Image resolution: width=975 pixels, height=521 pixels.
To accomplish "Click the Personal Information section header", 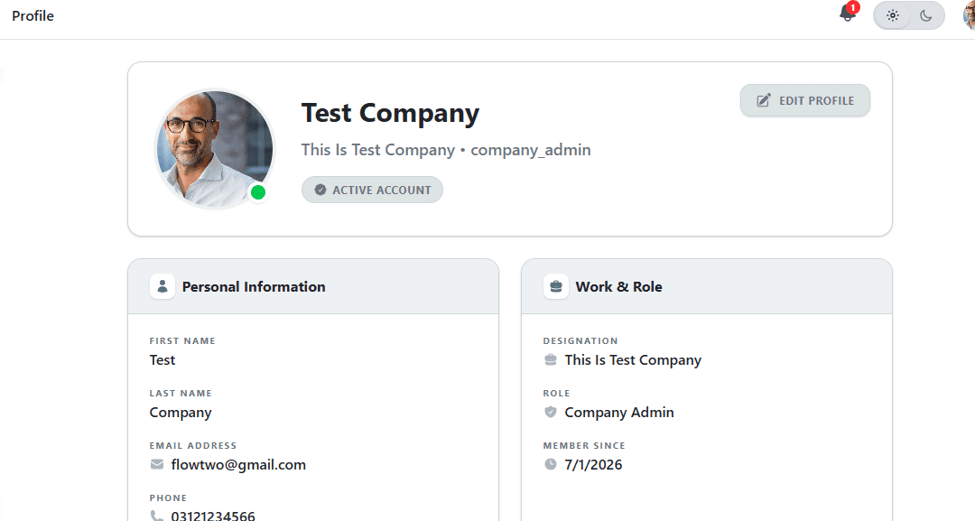I will pyautogui.click(x=313, y=287).
